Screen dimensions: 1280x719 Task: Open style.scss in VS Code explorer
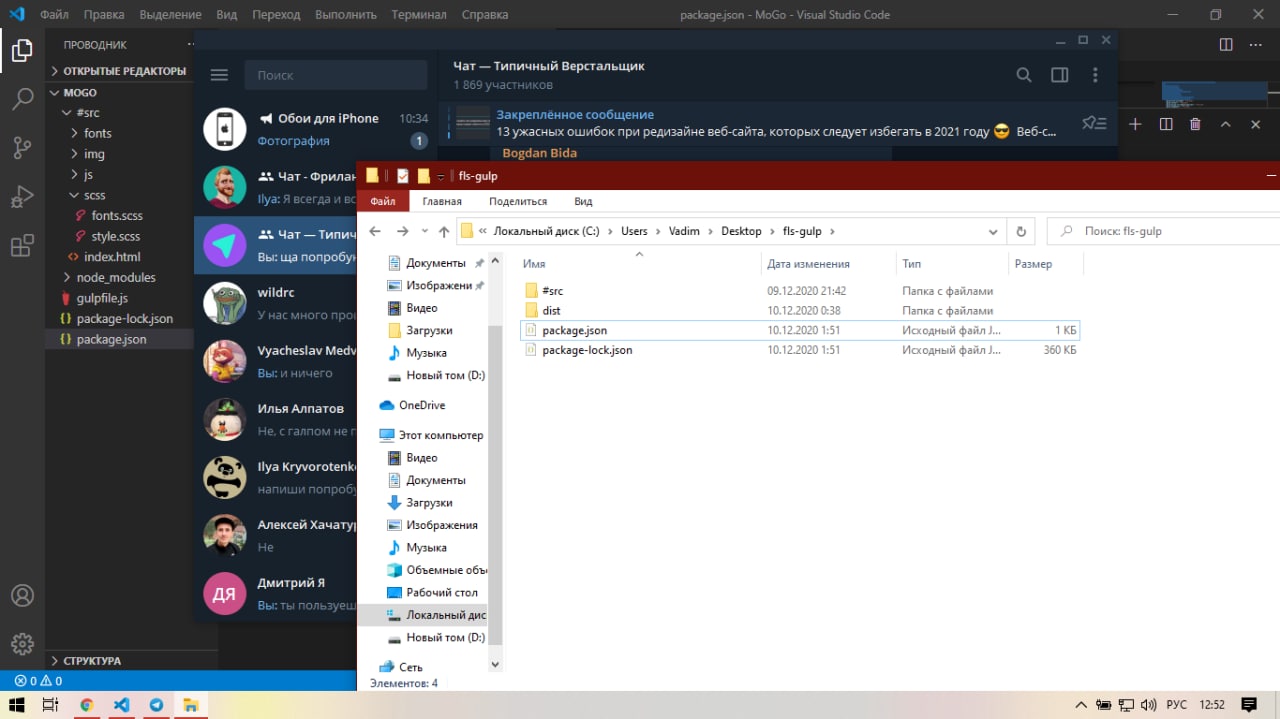(x=115, y=236)
